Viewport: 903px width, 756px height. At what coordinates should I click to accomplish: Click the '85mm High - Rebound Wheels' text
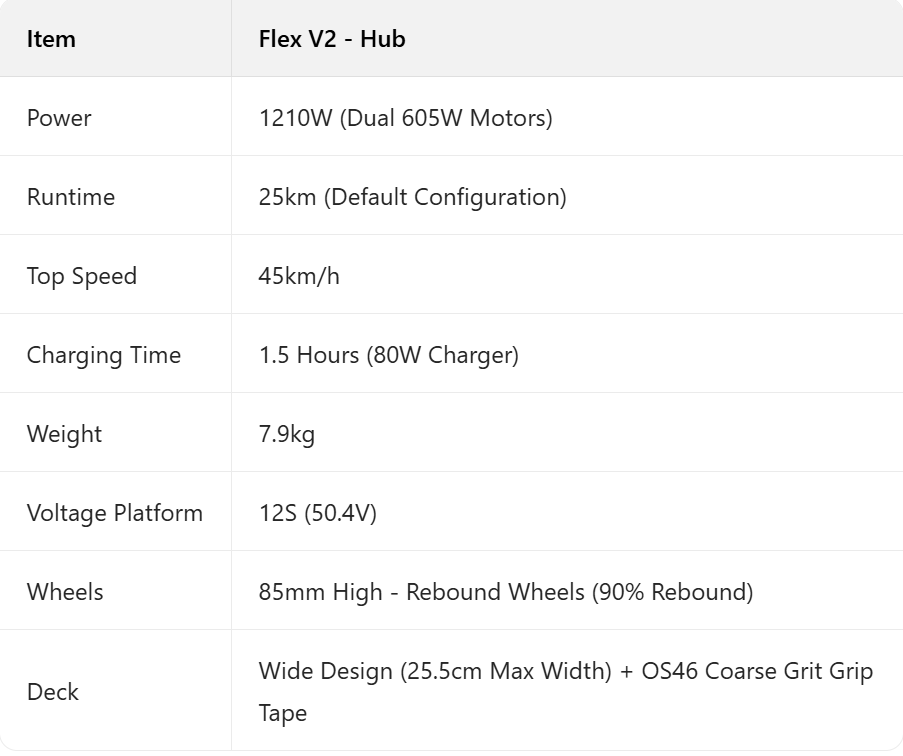(421, 592)
